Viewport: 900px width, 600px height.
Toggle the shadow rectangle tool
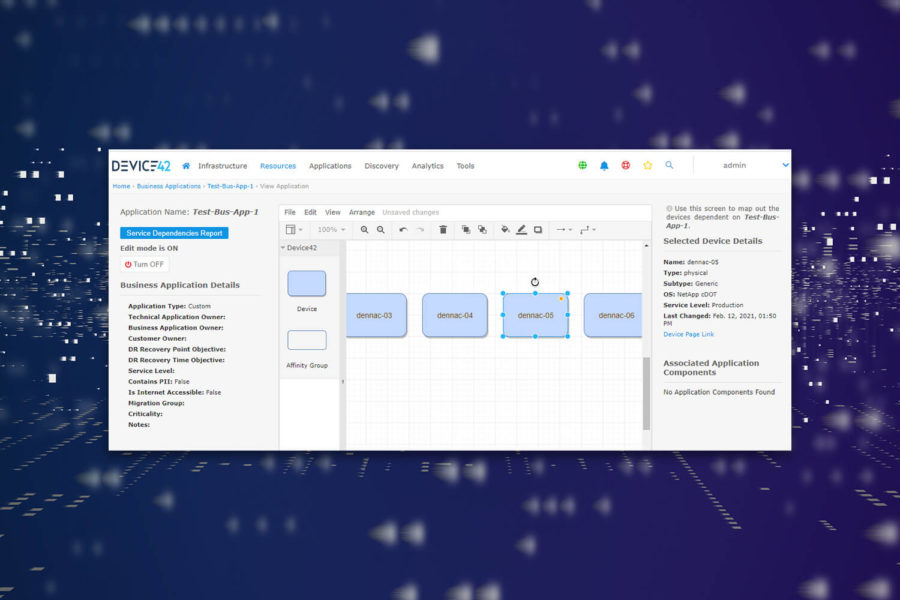[x=538, y=230]
